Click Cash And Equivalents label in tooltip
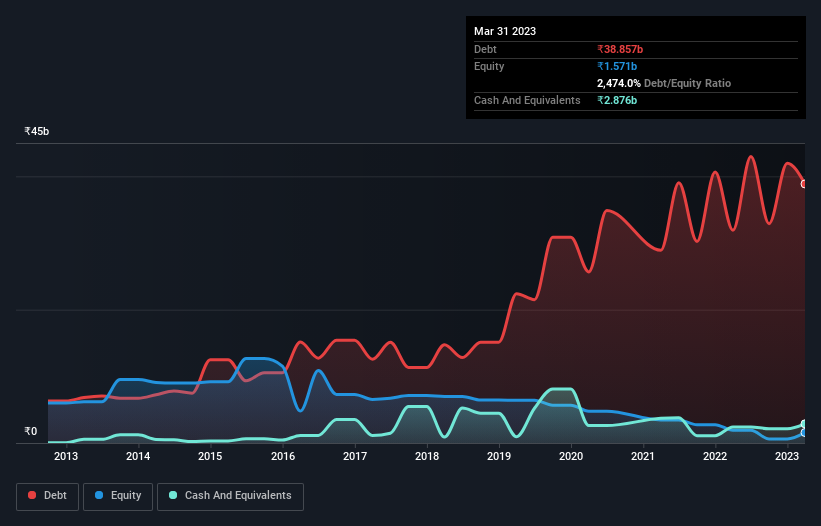 click(527, 100)
